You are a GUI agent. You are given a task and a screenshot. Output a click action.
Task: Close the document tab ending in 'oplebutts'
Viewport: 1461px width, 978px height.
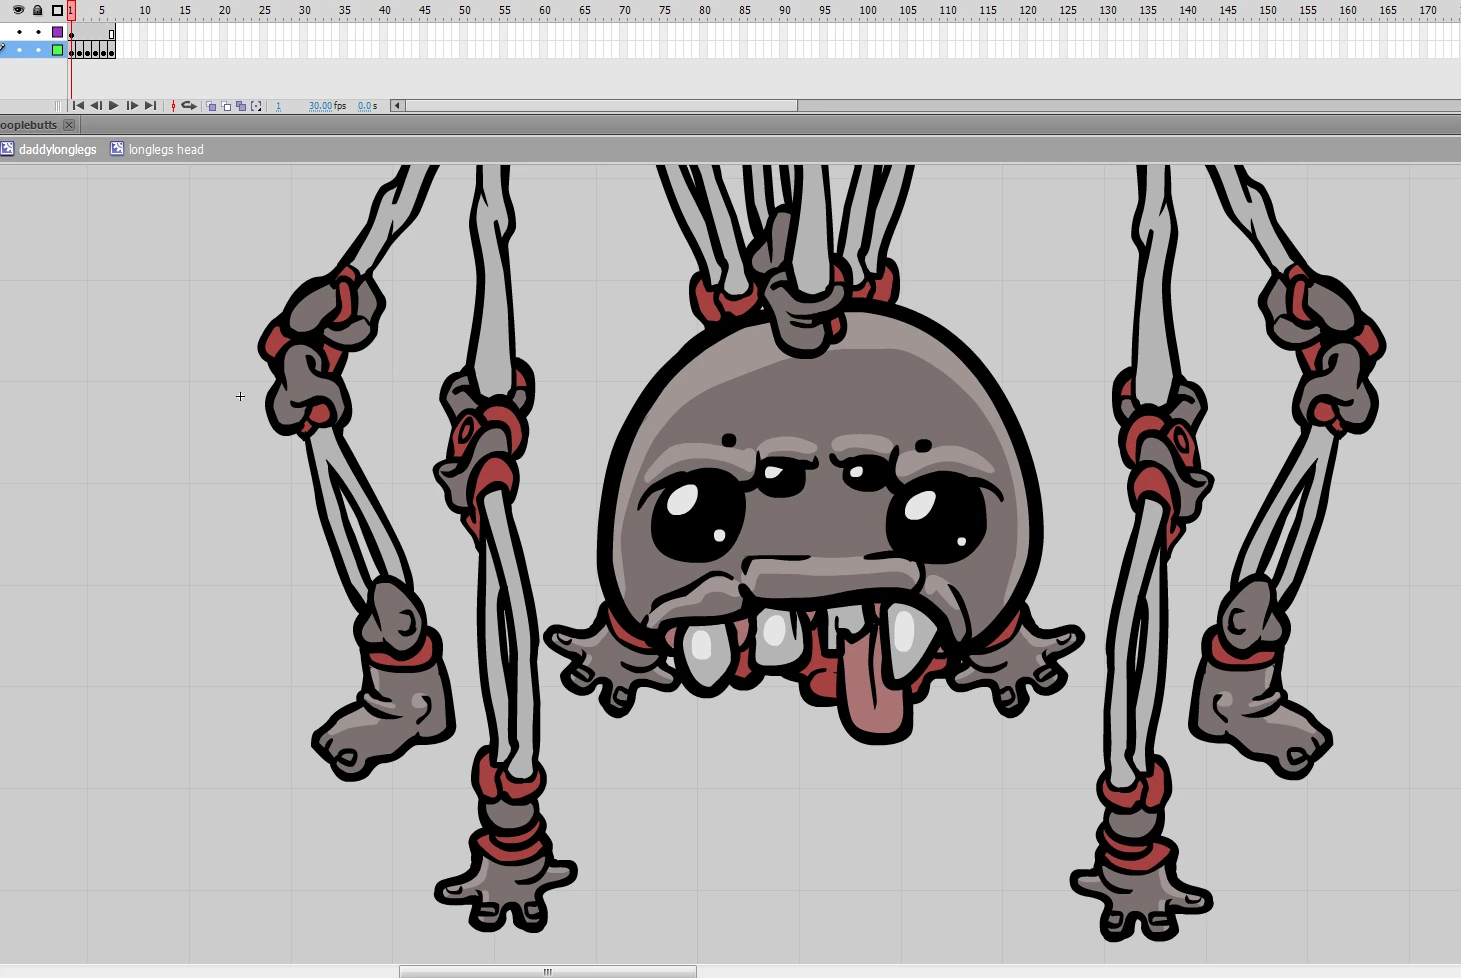(x=69, y=125)
